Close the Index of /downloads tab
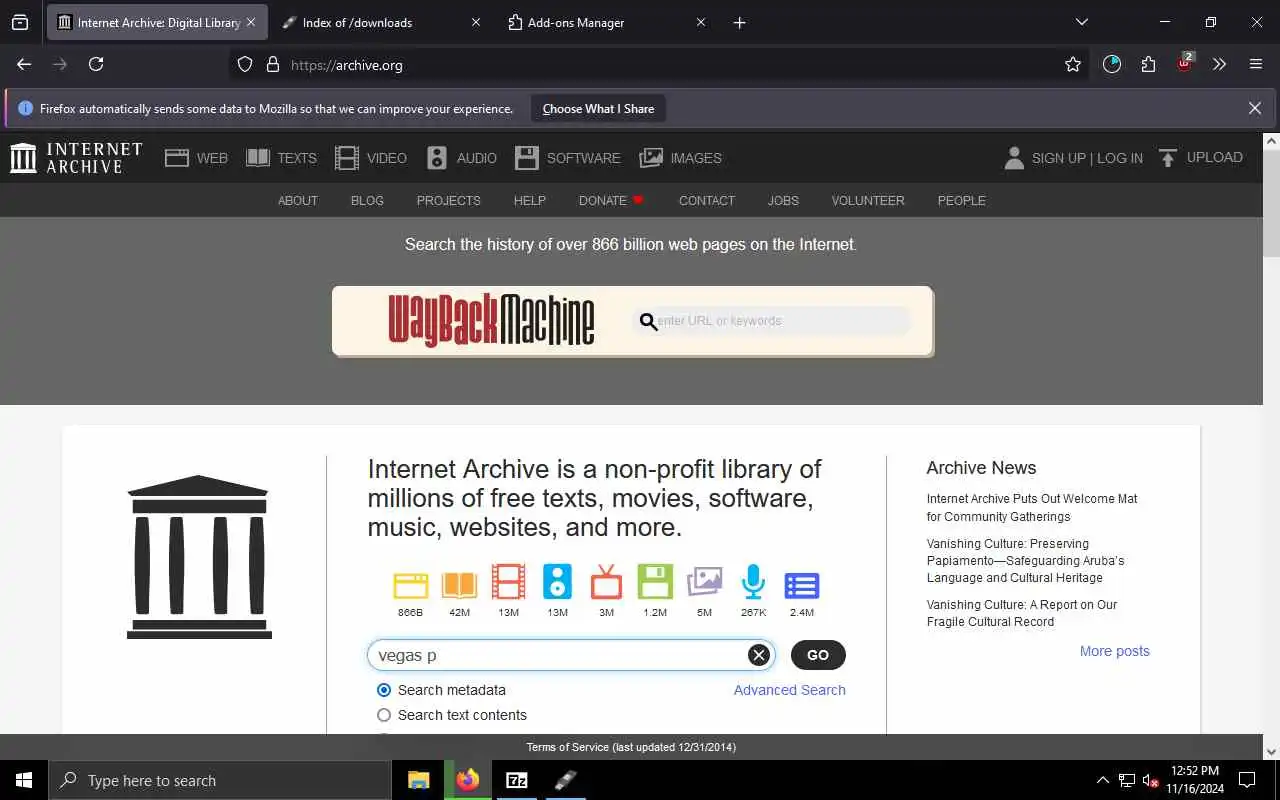The height and width of the screenshot is (800, 1280). [x=476, y=22]
